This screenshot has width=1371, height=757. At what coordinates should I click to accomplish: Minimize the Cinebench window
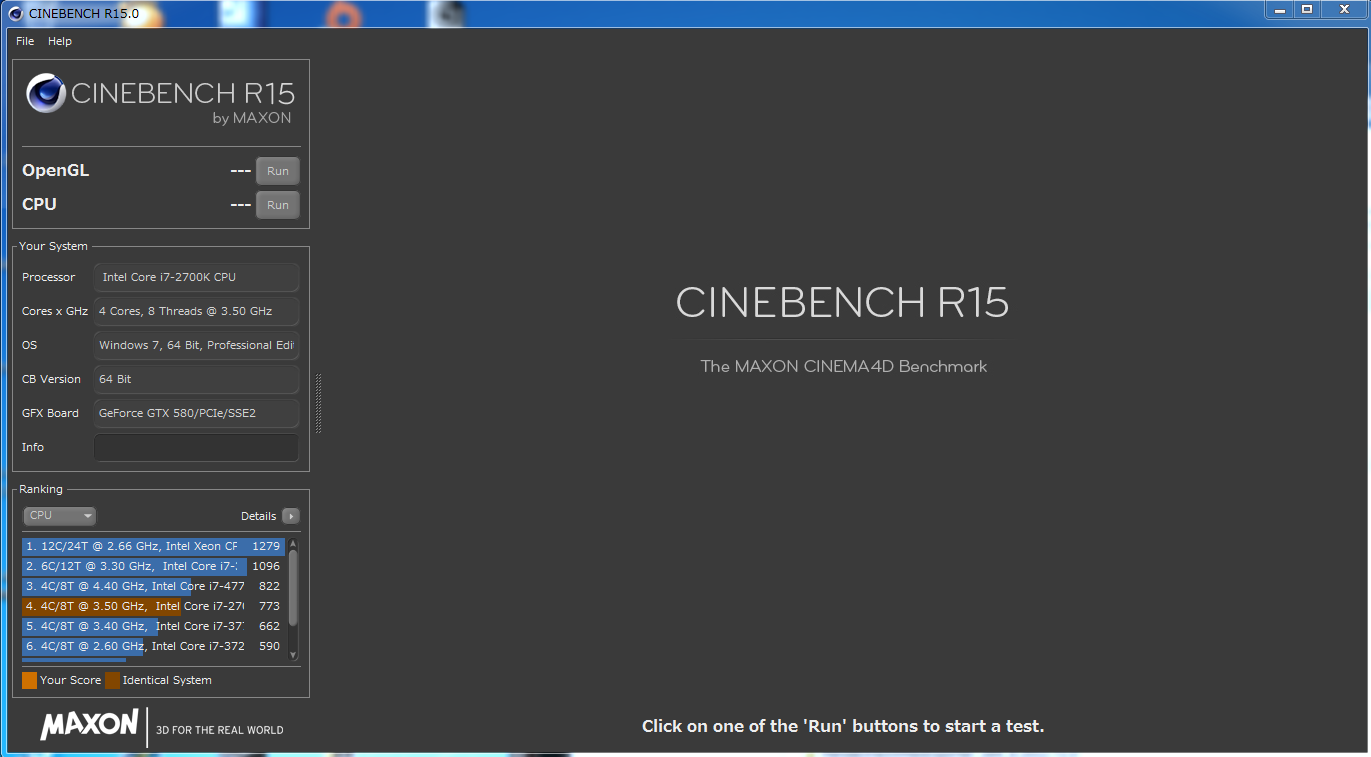click(1279, 9)
